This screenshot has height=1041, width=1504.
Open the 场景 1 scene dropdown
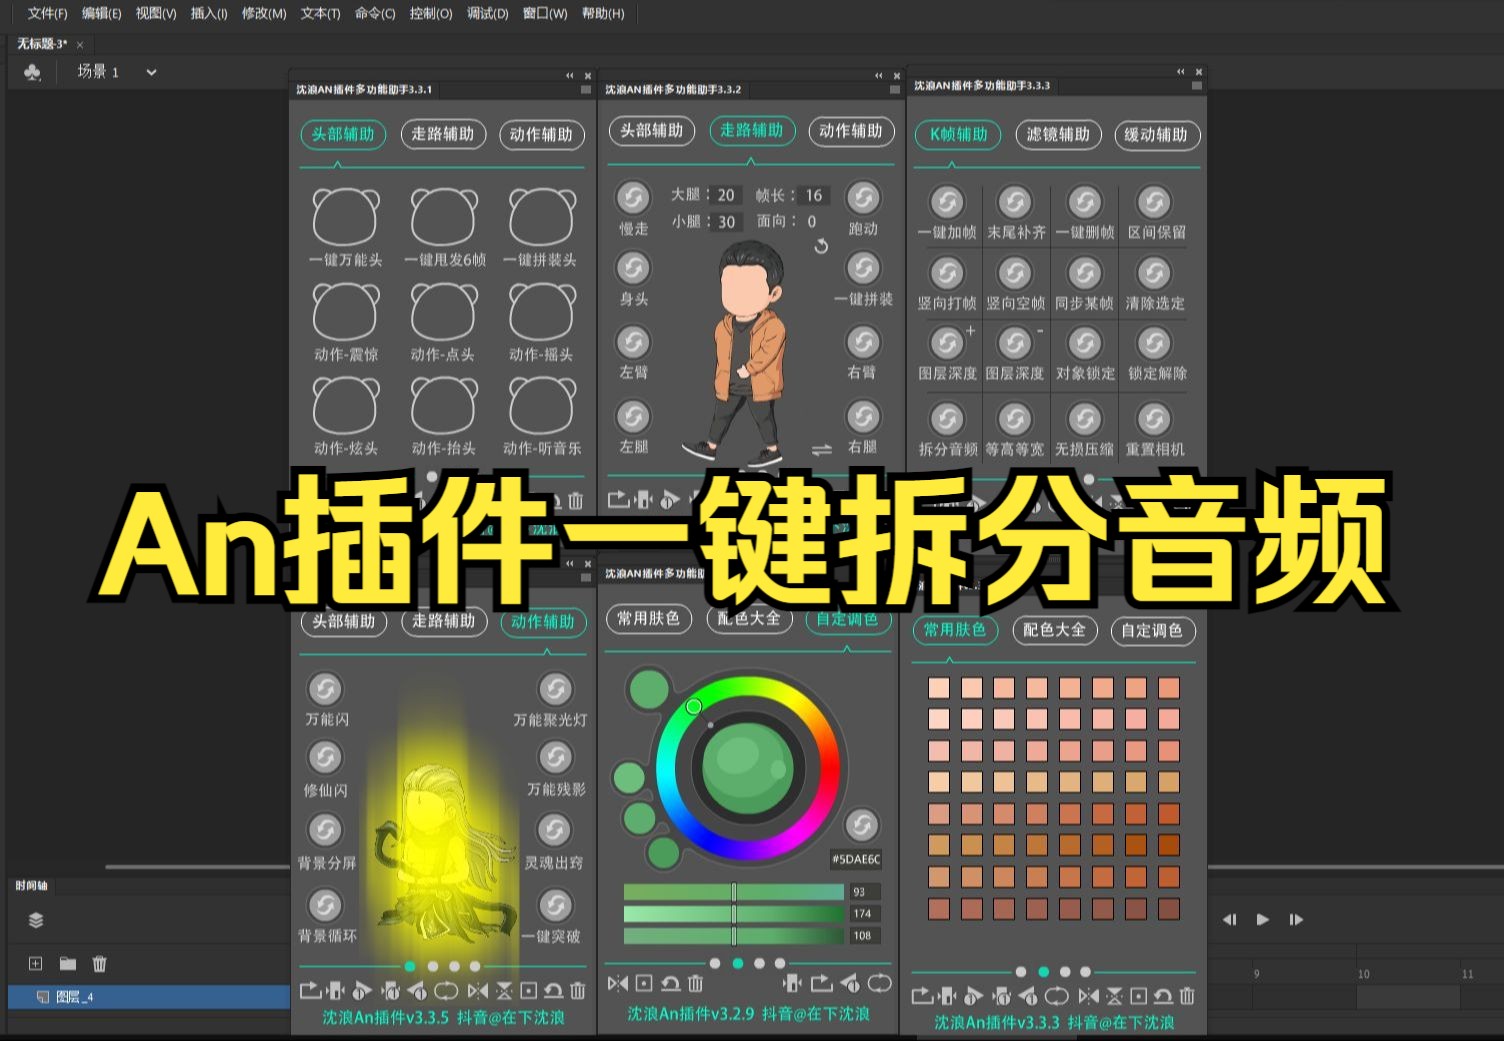tap(150, 72)
